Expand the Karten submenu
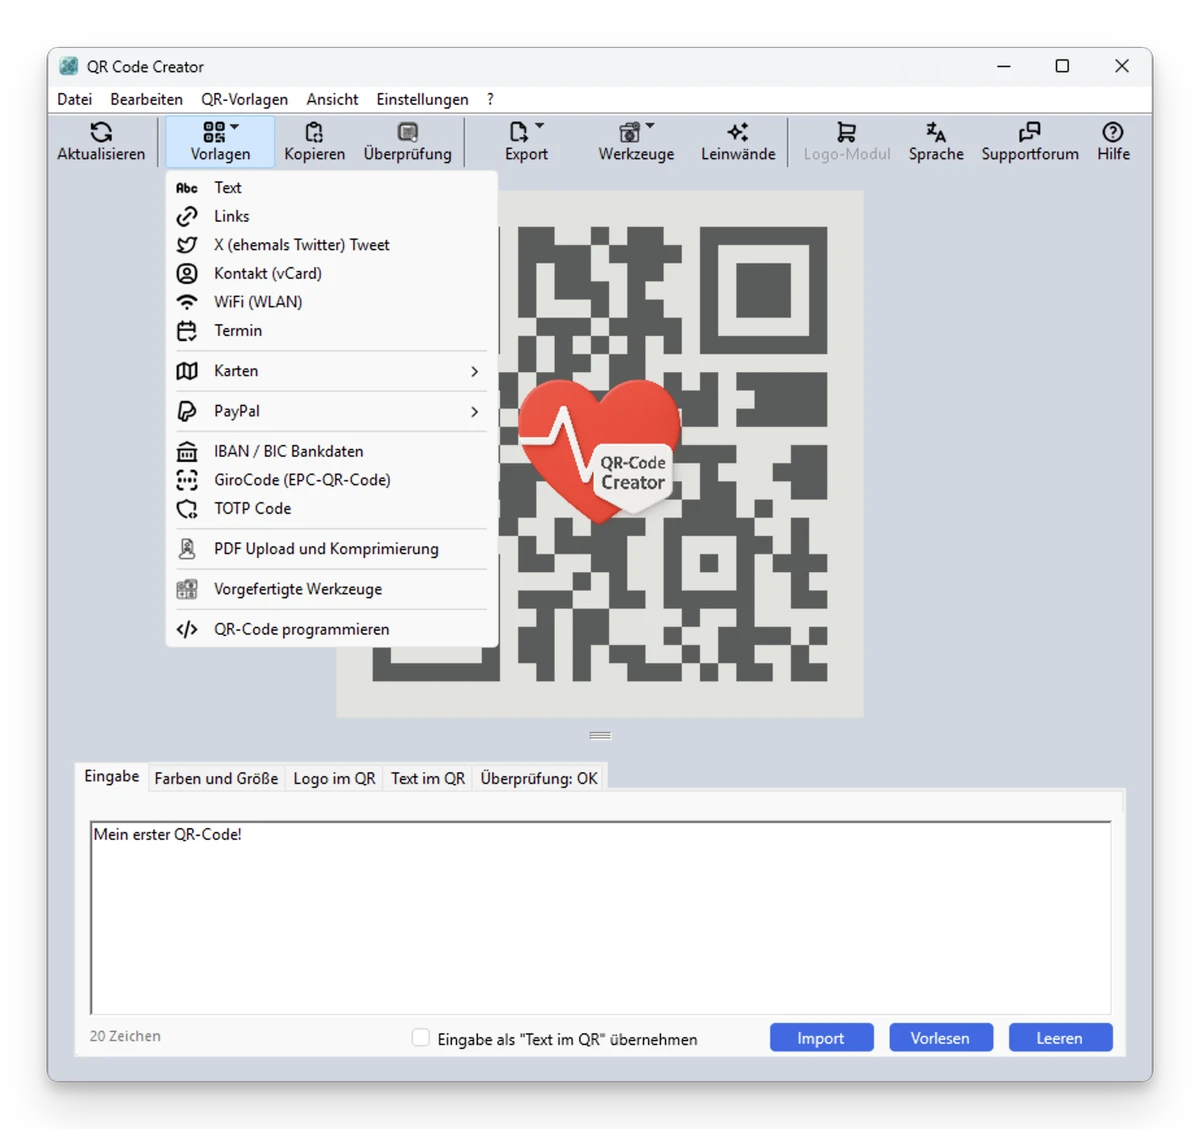This screenshot has height=1129, width=1200. click(331, 371)
